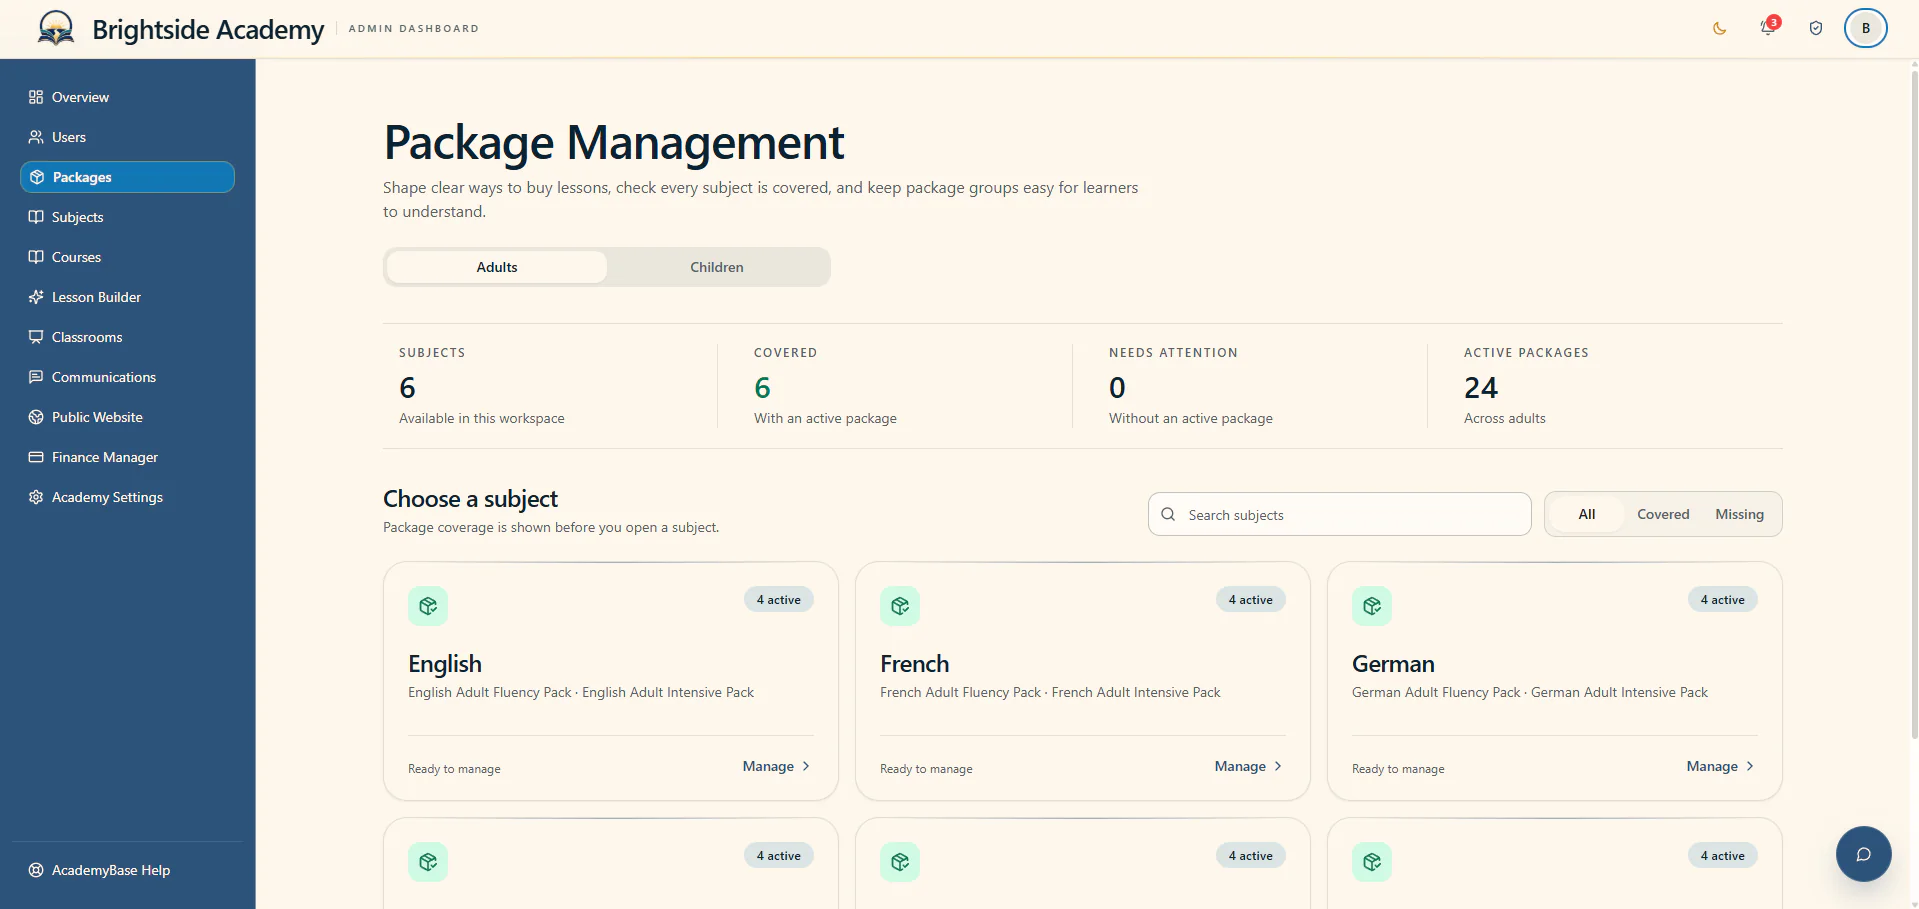Open Manage for English

point(776,766)
